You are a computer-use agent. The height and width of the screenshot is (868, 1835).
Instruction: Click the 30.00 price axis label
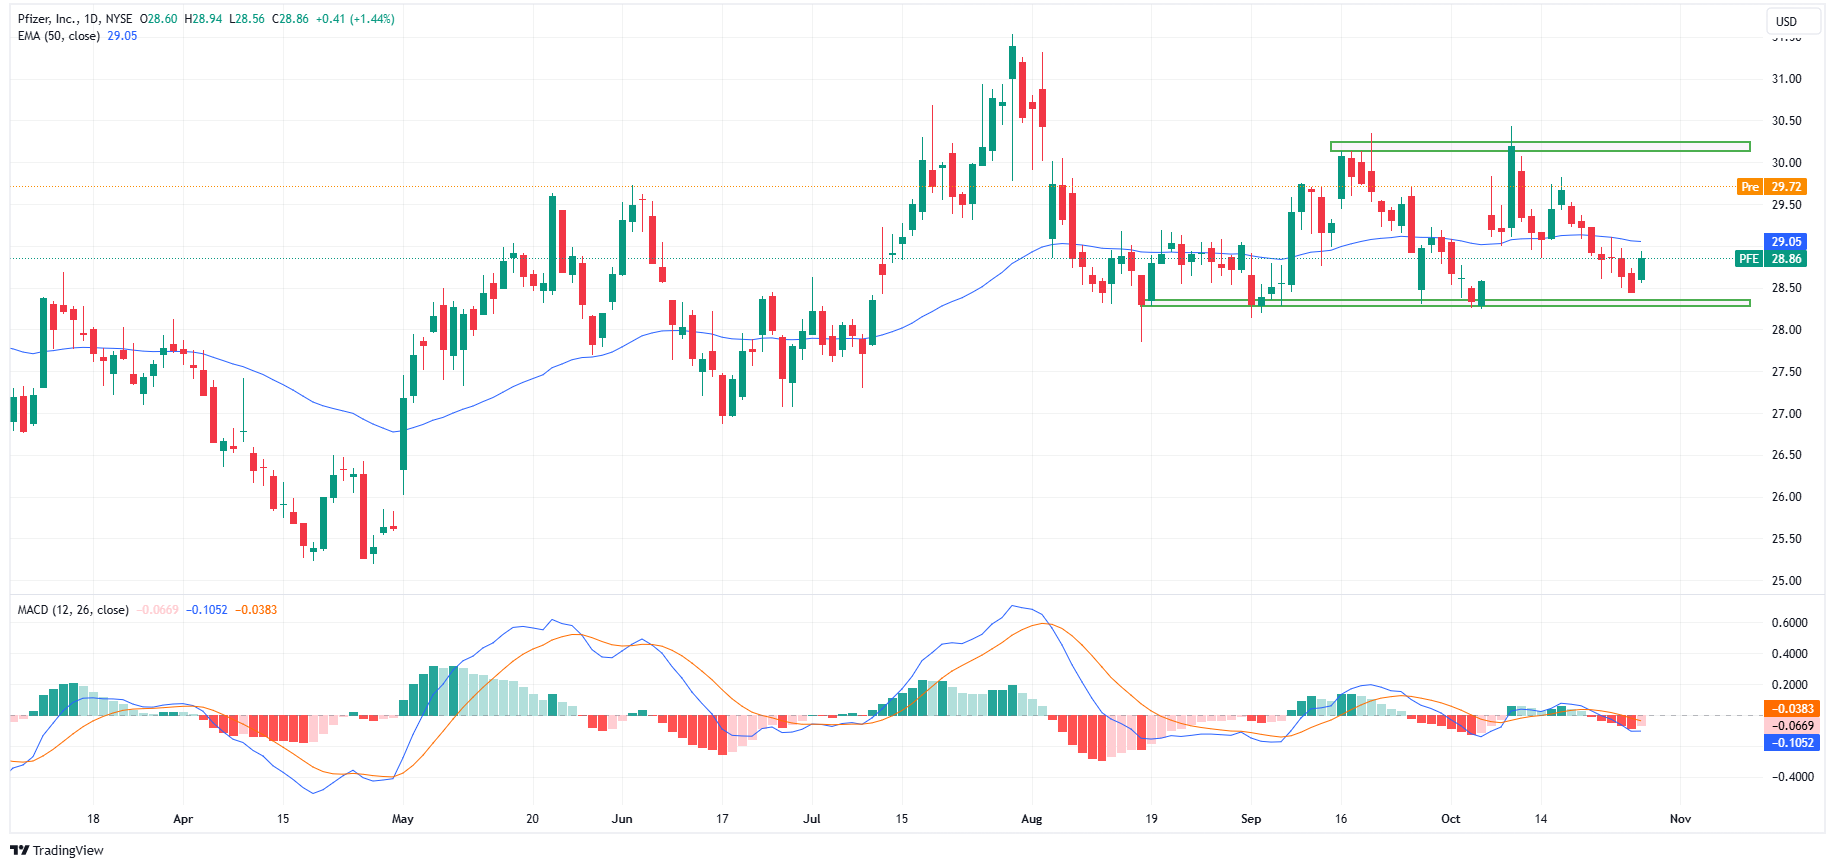pyautogui.click(x=1786, y=163)
